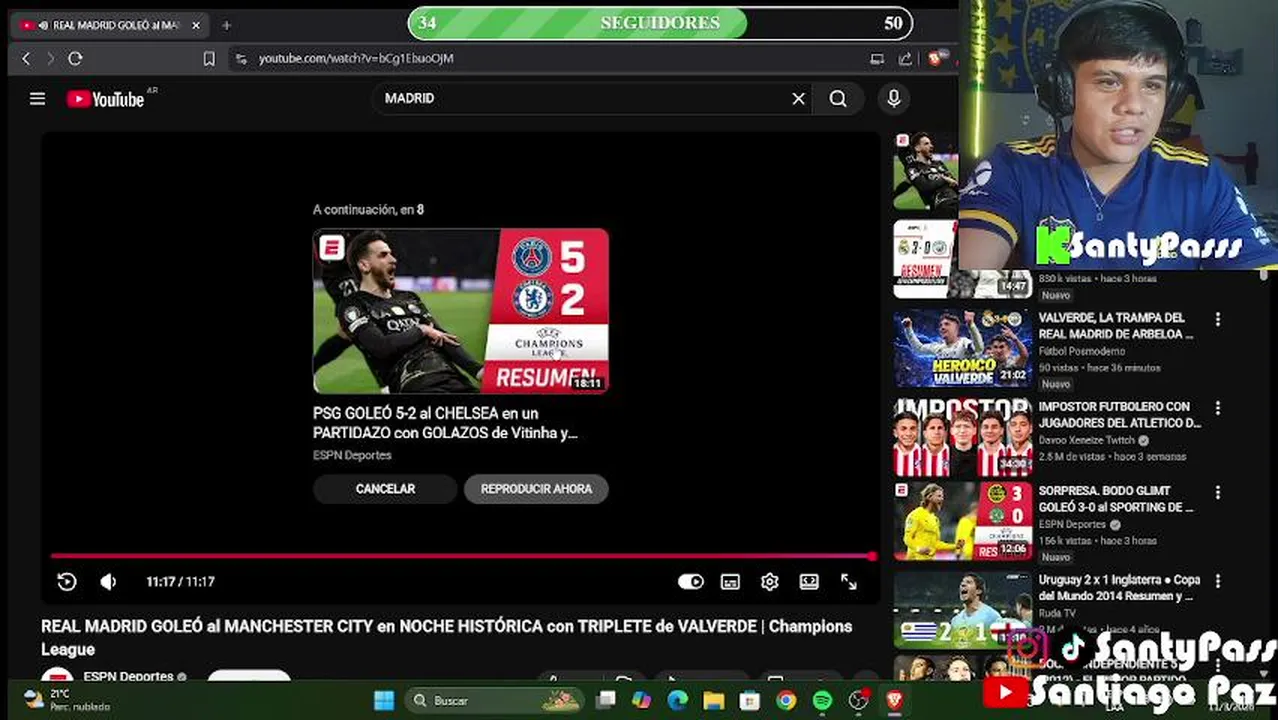Viewport: 1278px width, 720px height.
Task: Open Uruguay 2 x 1 Inglaterra video title
Action: pos(1119,588)
